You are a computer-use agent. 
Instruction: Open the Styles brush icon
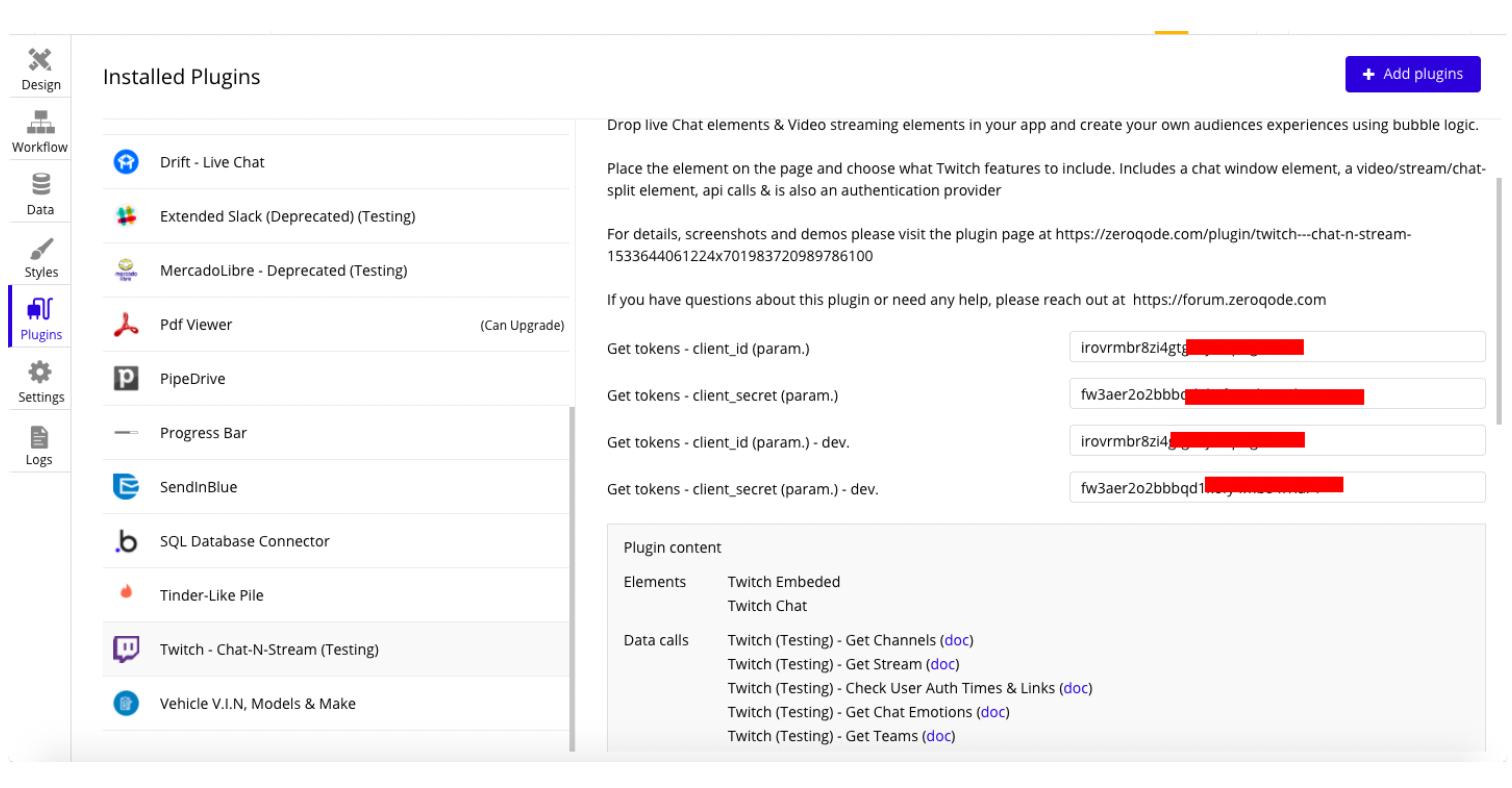40,248
